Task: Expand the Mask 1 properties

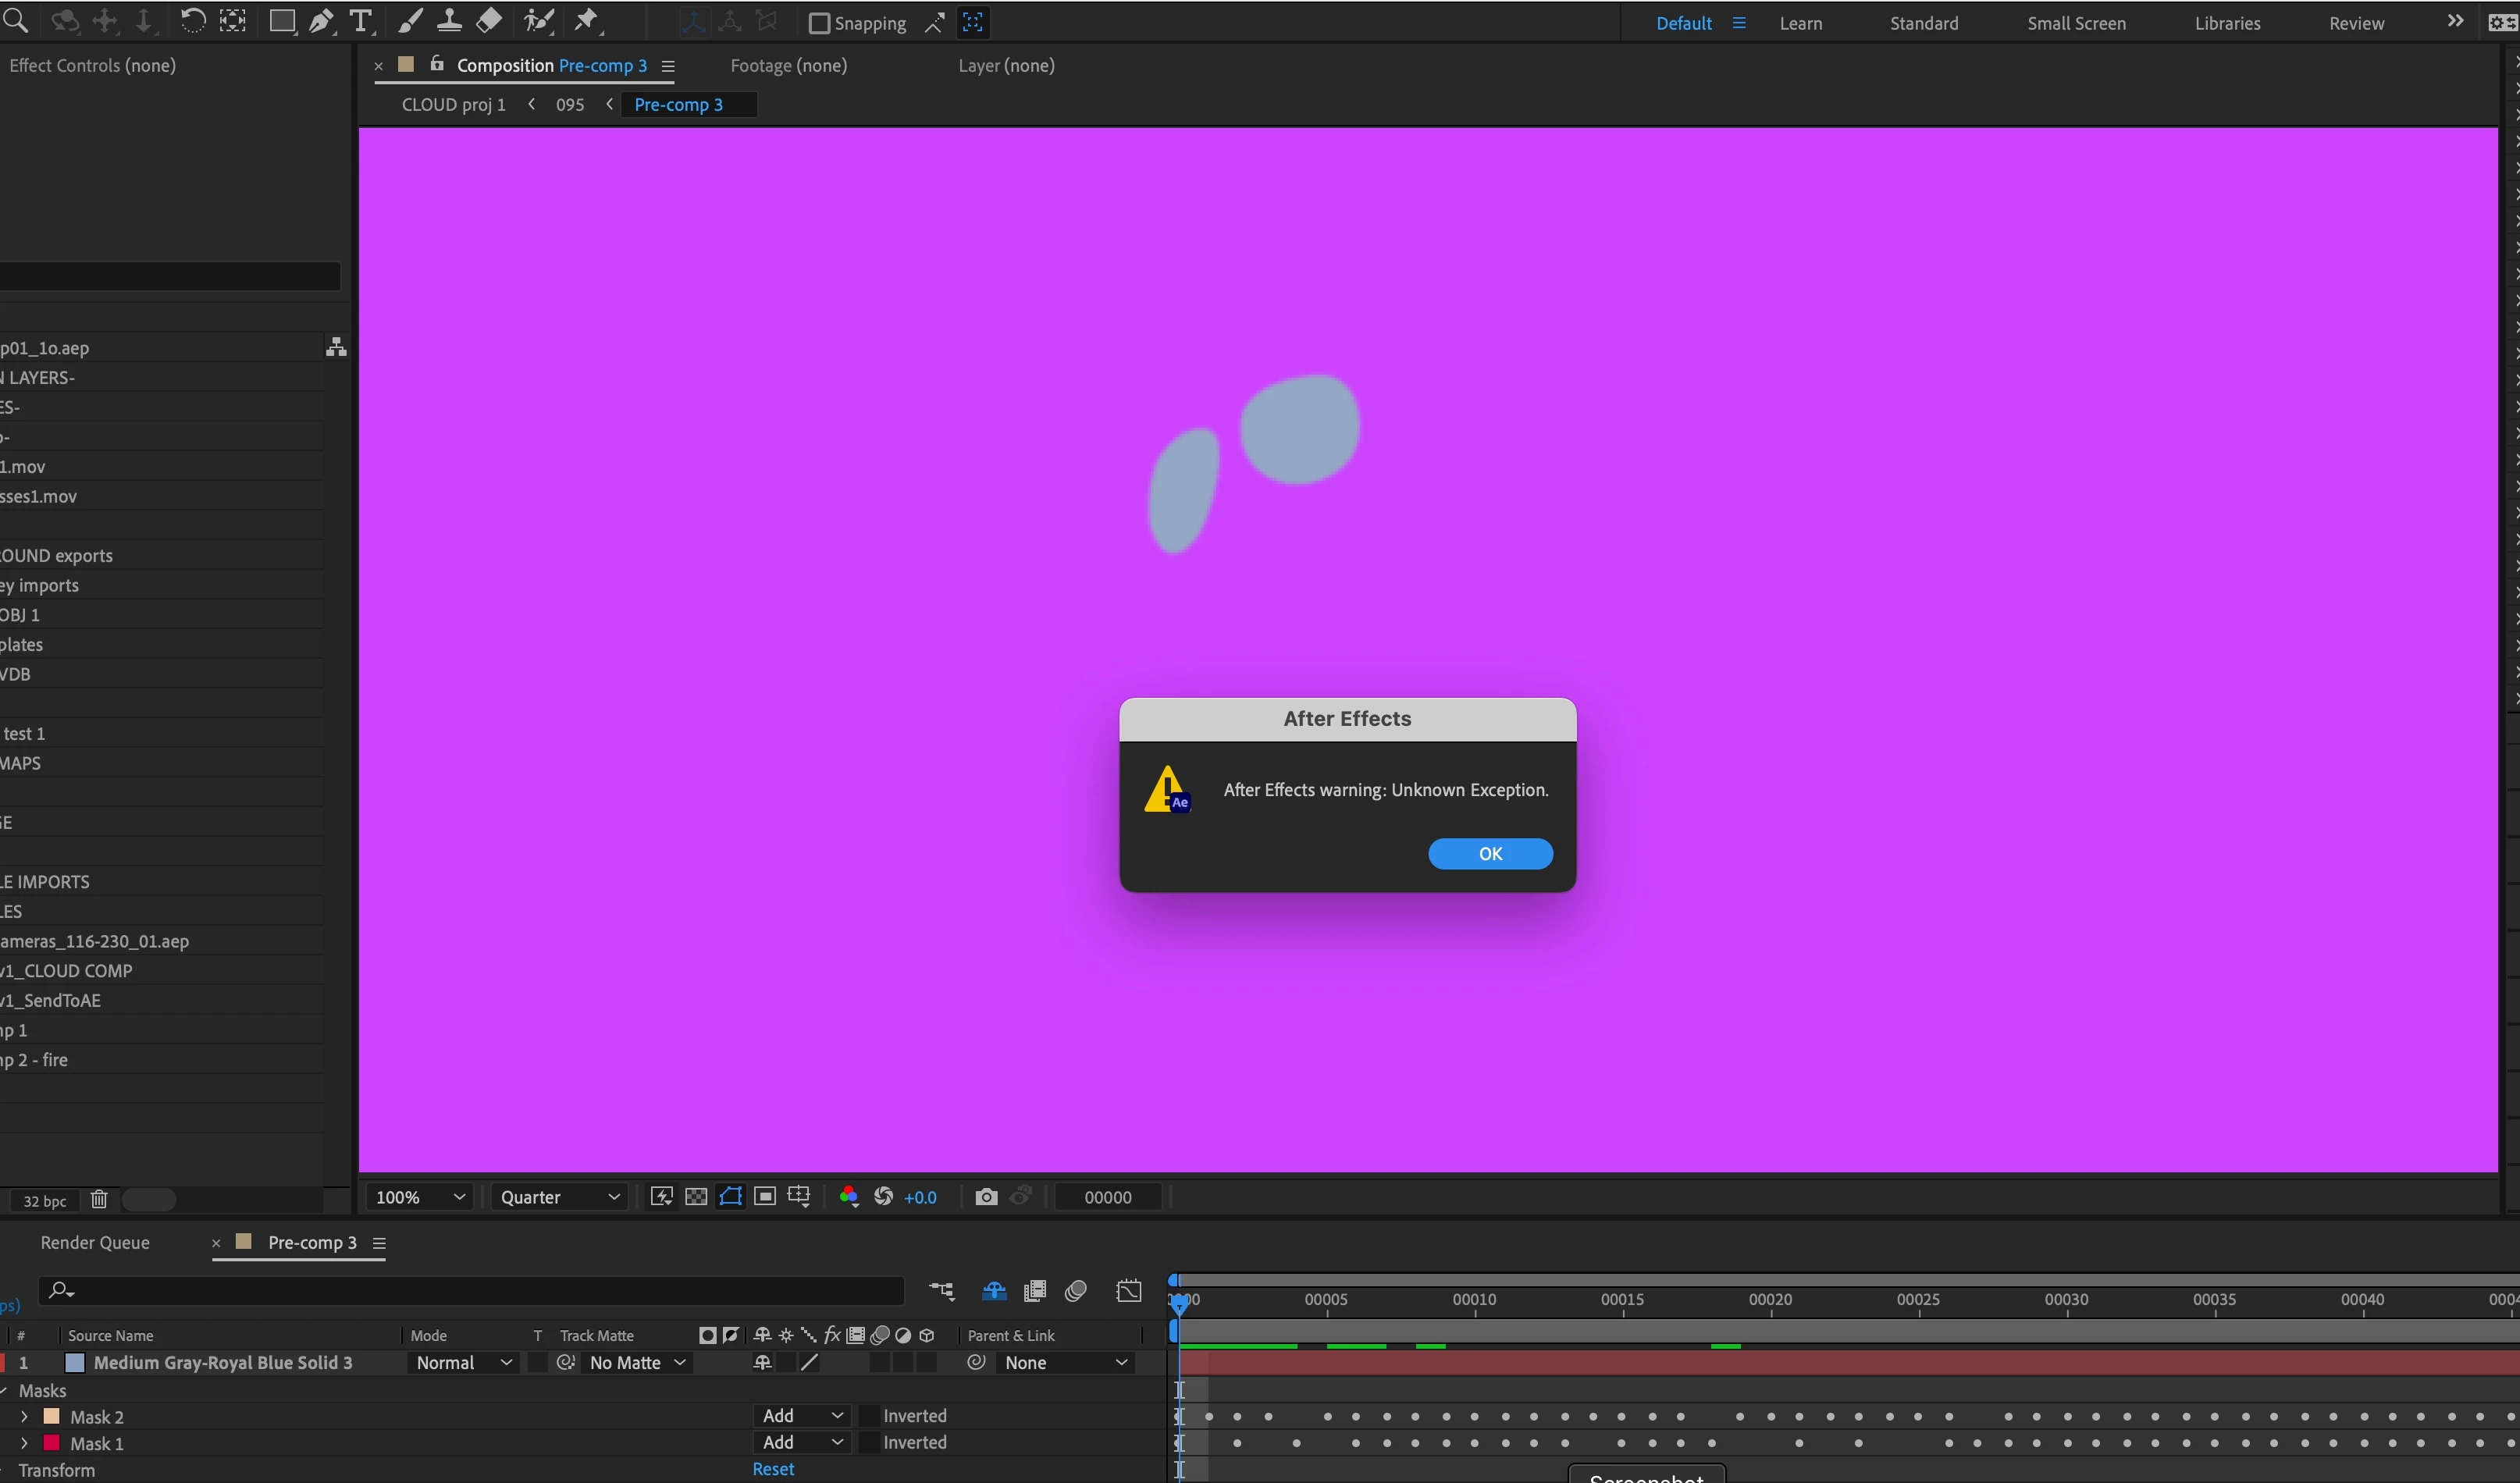Action: pyautogui.click(x=24, y=1443)
